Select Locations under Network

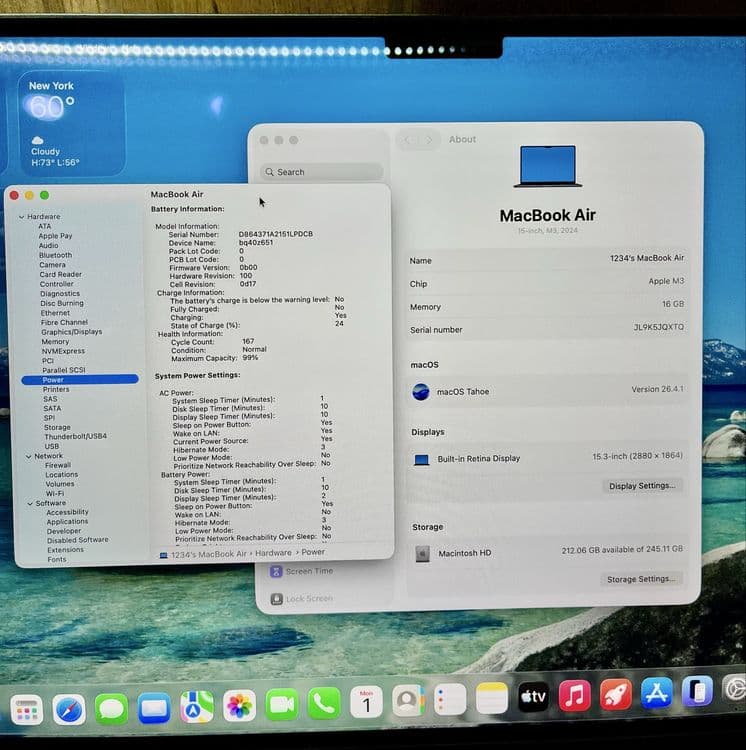point(62,474)
